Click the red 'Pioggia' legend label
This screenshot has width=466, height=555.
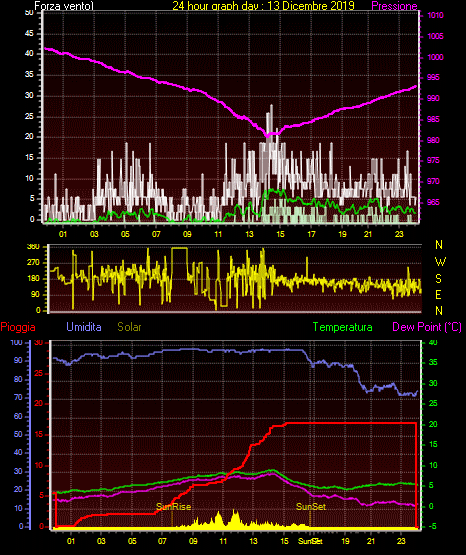pyautogui.click(x=18, y=327)
